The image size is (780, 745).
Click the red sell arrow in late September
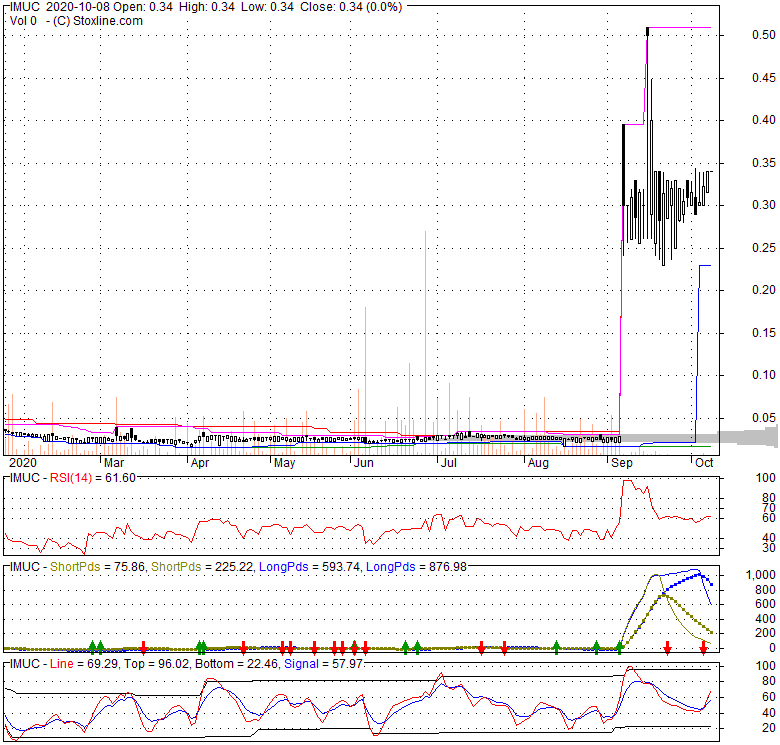coord(668,647)
